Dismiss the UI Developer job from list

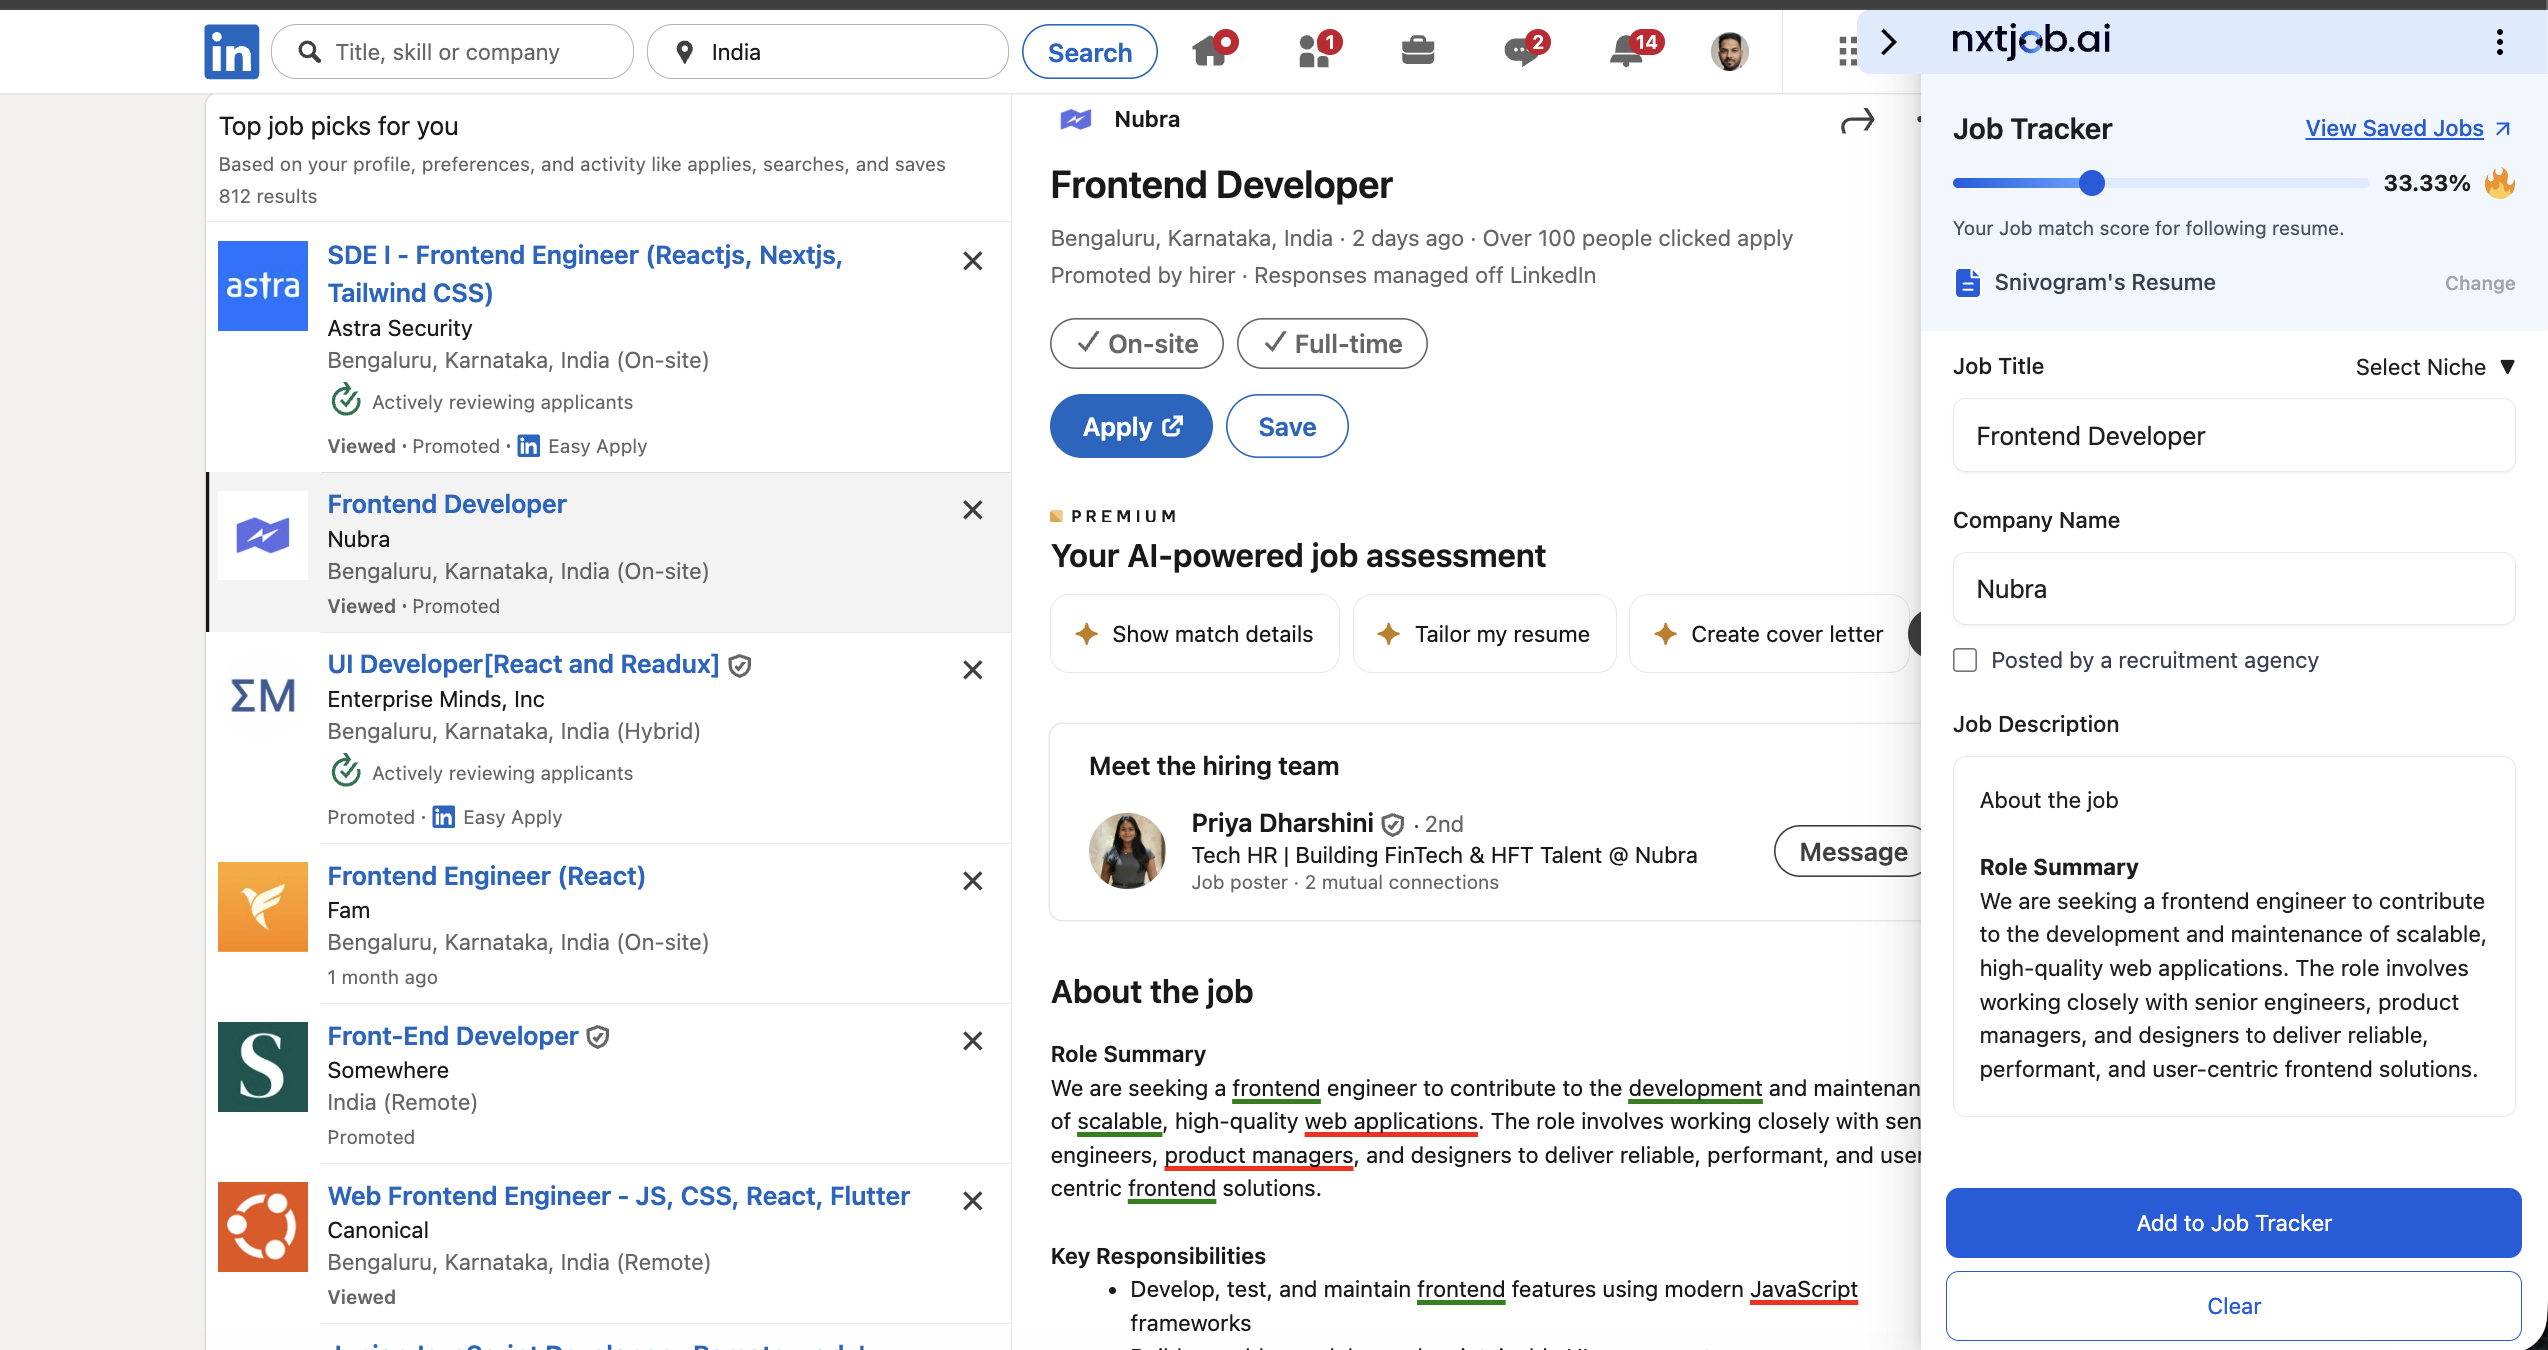pyautogui.click(x=971, y=669)
